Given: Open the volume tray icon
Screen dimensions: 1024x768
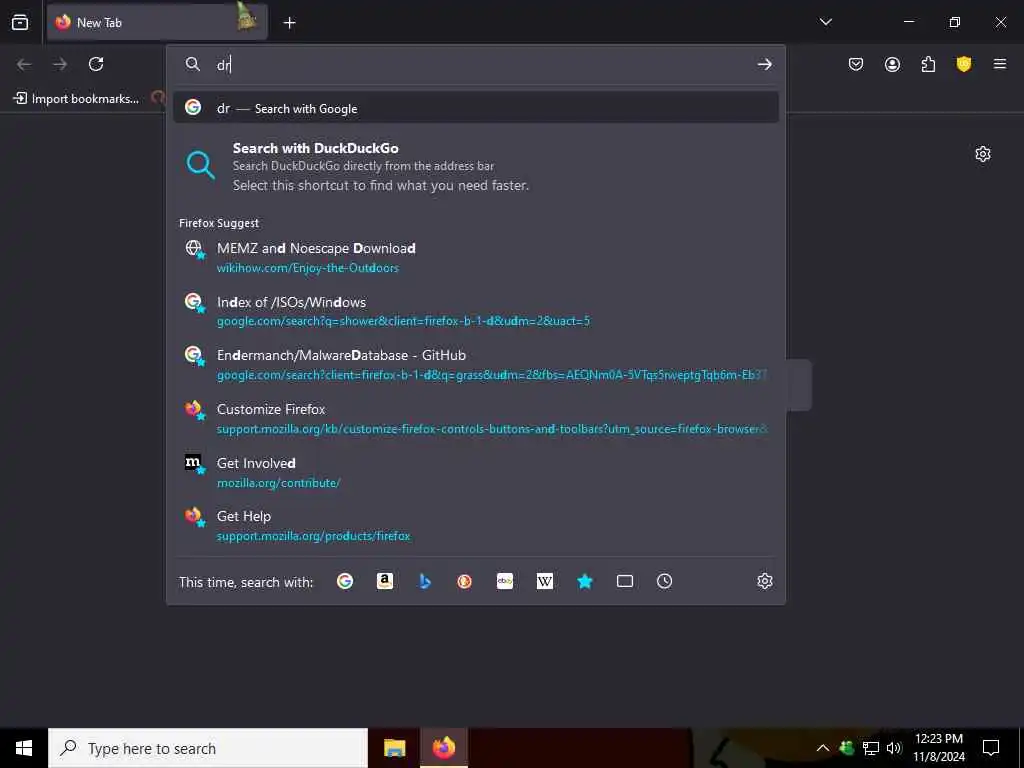Looking at the screenshot, I should tap(894, 748).
